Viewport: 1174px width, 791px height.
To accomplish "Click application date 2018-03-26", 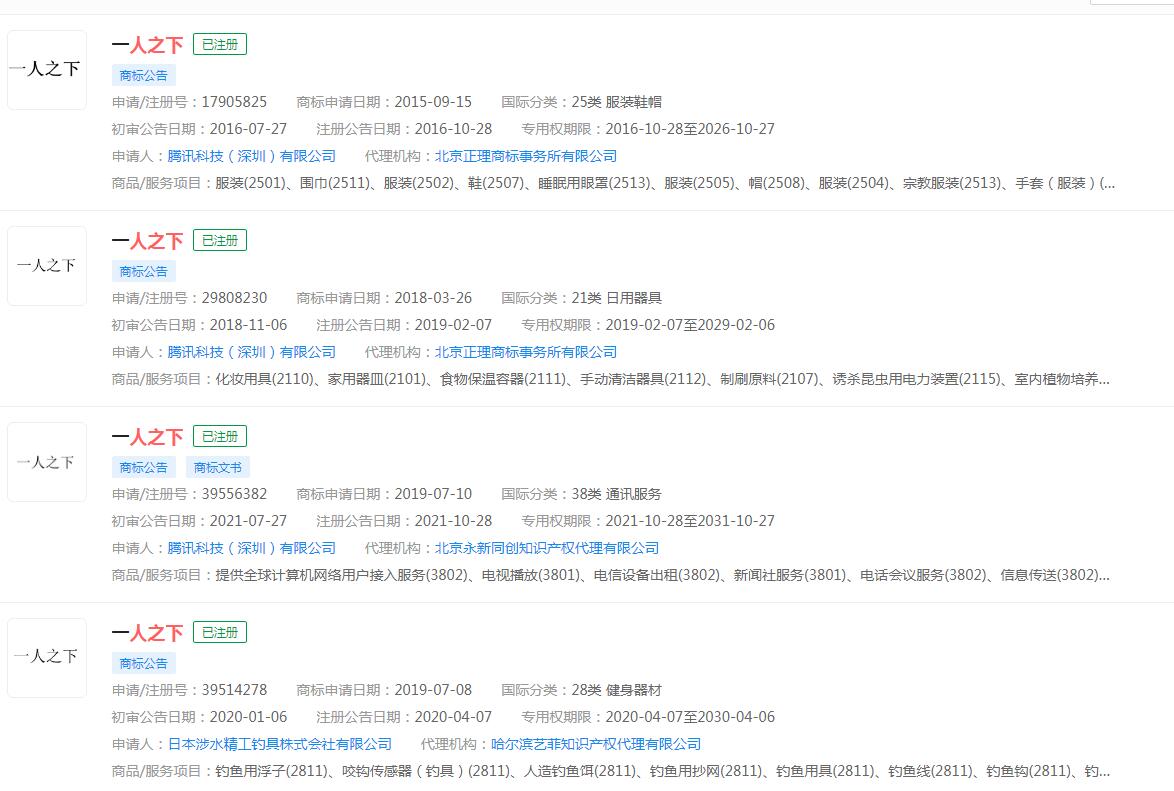I will [434, 298].
